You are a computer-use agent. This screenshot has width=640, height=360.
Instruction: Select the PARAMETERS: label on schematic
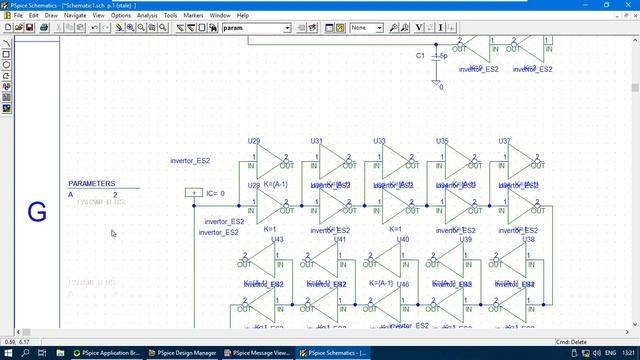(x=92, y=184)
